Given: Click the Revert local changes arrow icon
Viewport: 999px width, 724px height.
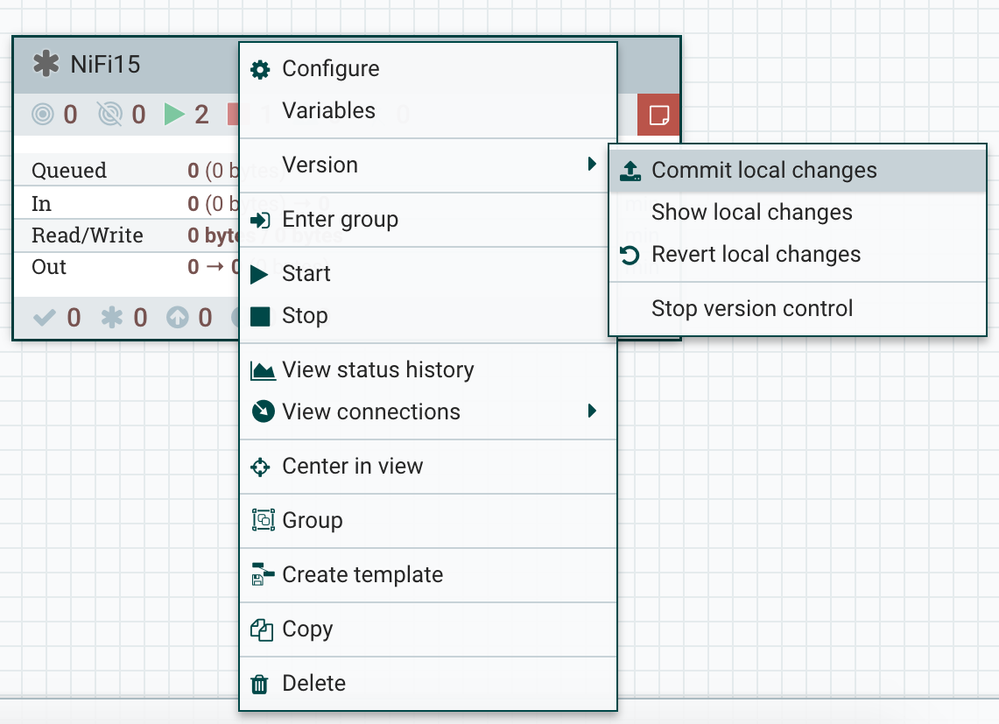Looking at the screenshot, I should [x=630, y=255].
